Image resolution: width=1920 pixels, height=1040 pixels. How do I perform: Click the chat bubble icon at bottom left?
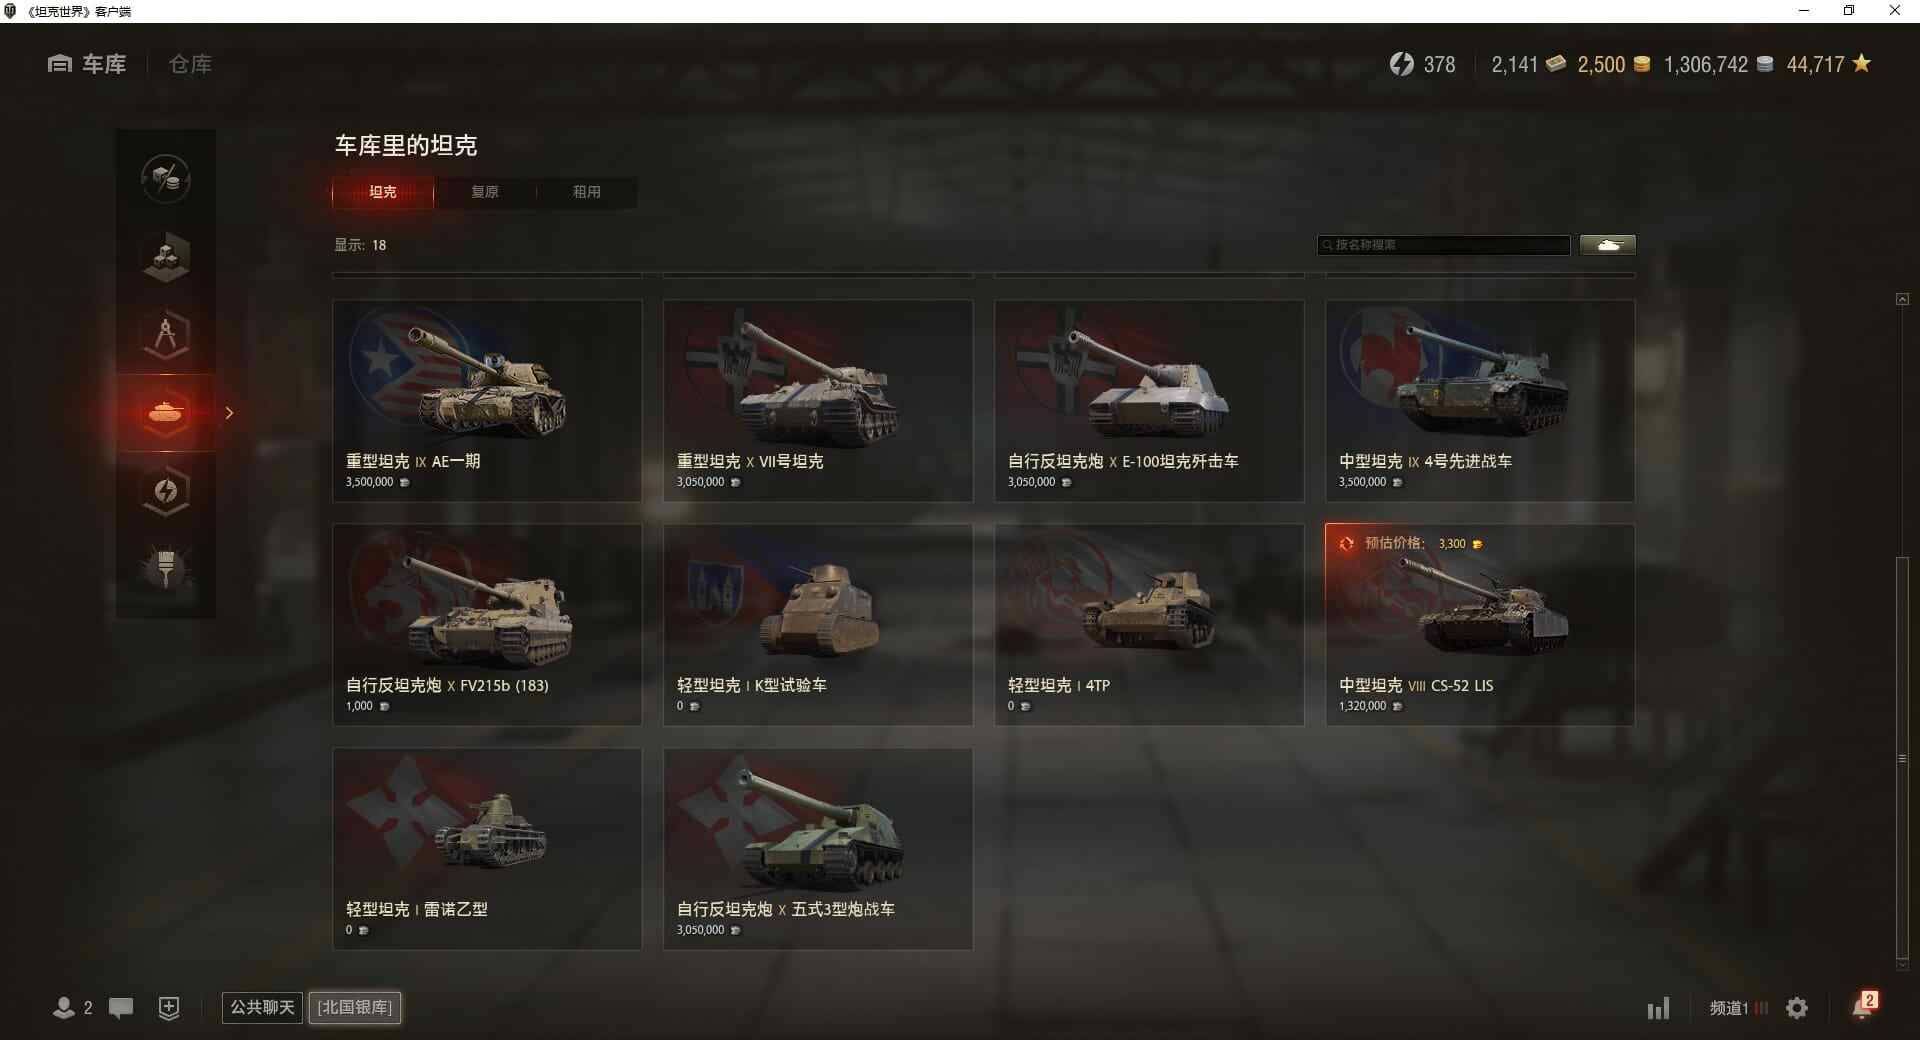(121, 1008)
